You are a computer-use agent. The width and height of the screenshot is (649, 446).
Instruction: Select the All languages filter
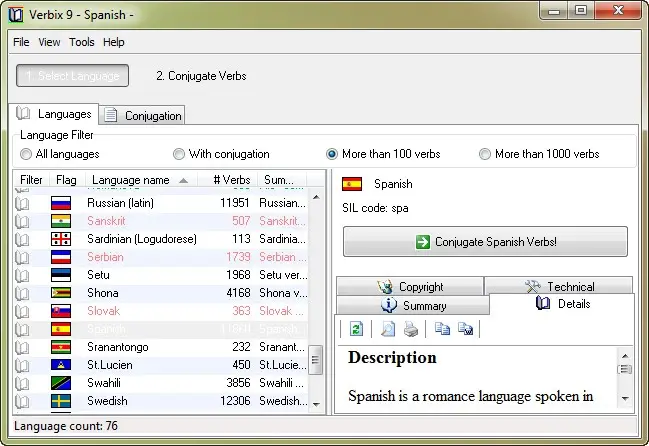point(60,154)
